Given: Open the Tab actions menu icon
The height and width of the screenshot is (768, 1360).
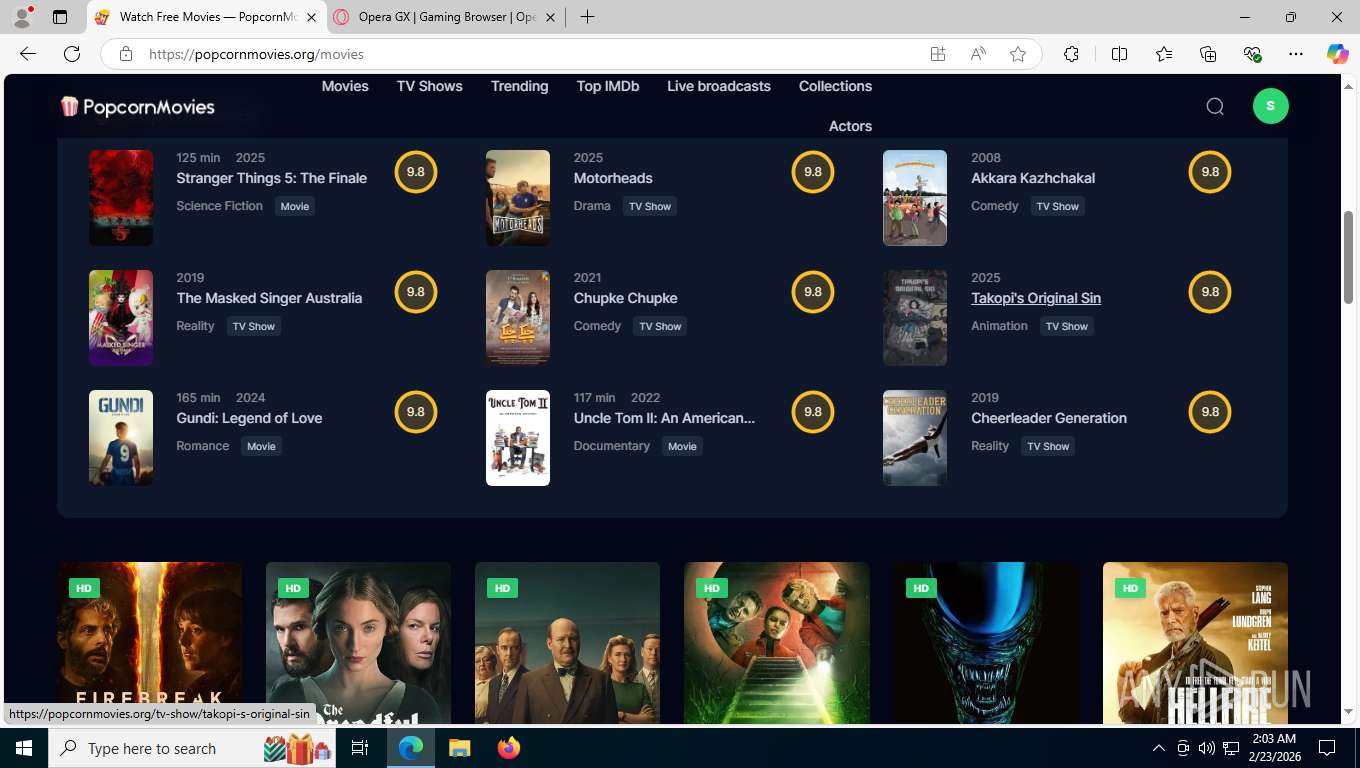Looking at the screenshot, I should pos(60,17).
